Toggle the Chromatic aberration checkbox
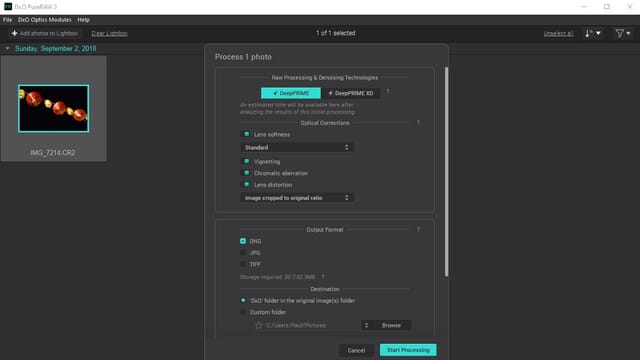 coord(247,173)
